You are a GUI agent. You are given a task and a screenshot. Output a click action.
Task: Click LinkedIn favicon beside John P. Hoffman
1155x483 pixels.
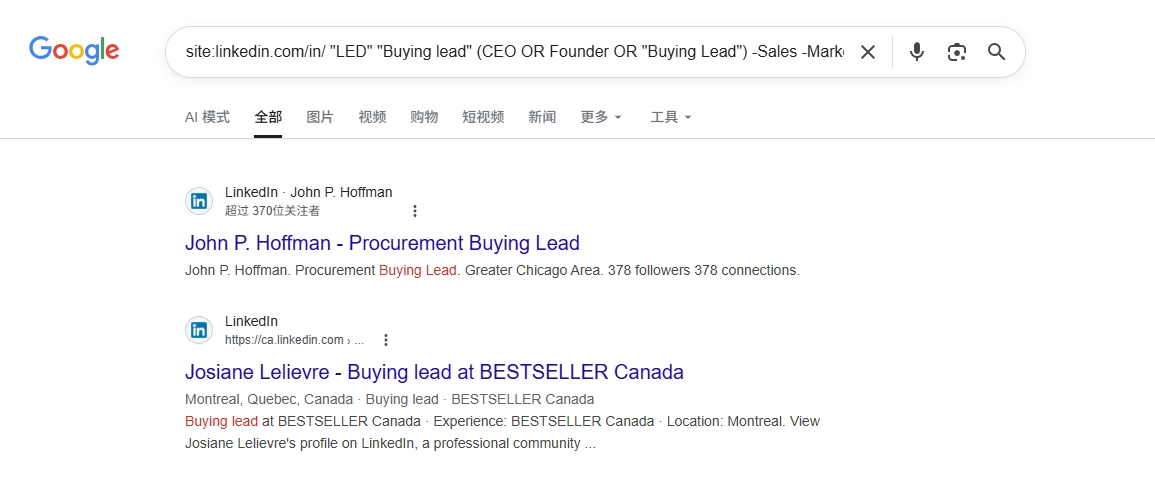pyautogui.click(x=199, y=201)
